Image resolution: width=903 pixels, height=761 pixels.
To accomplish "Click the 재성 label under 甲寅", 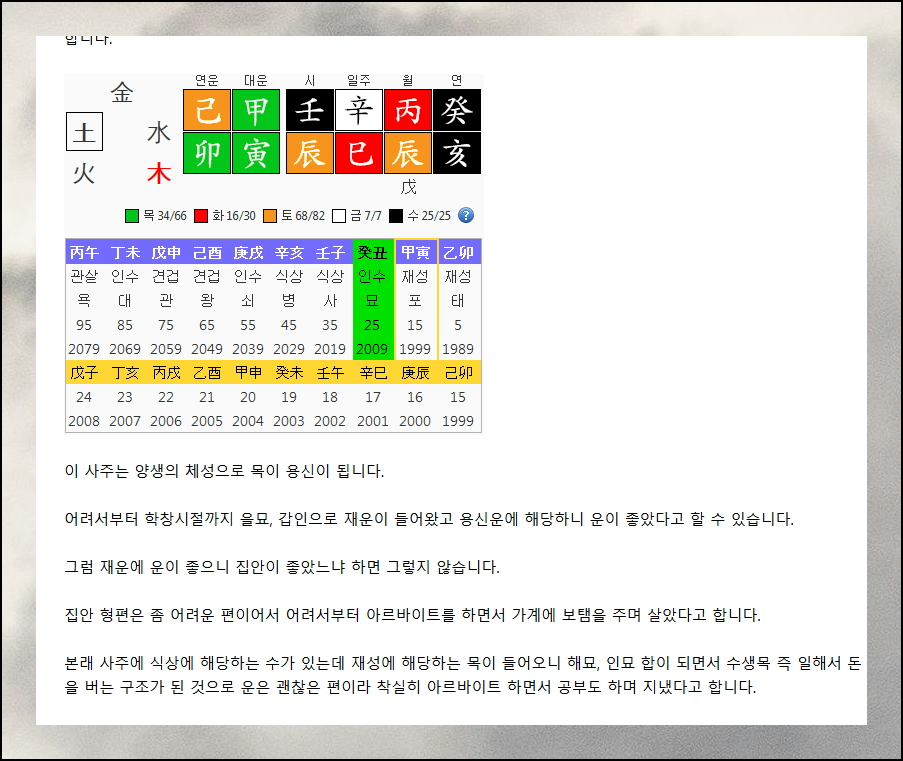I will tap(415, 277).
